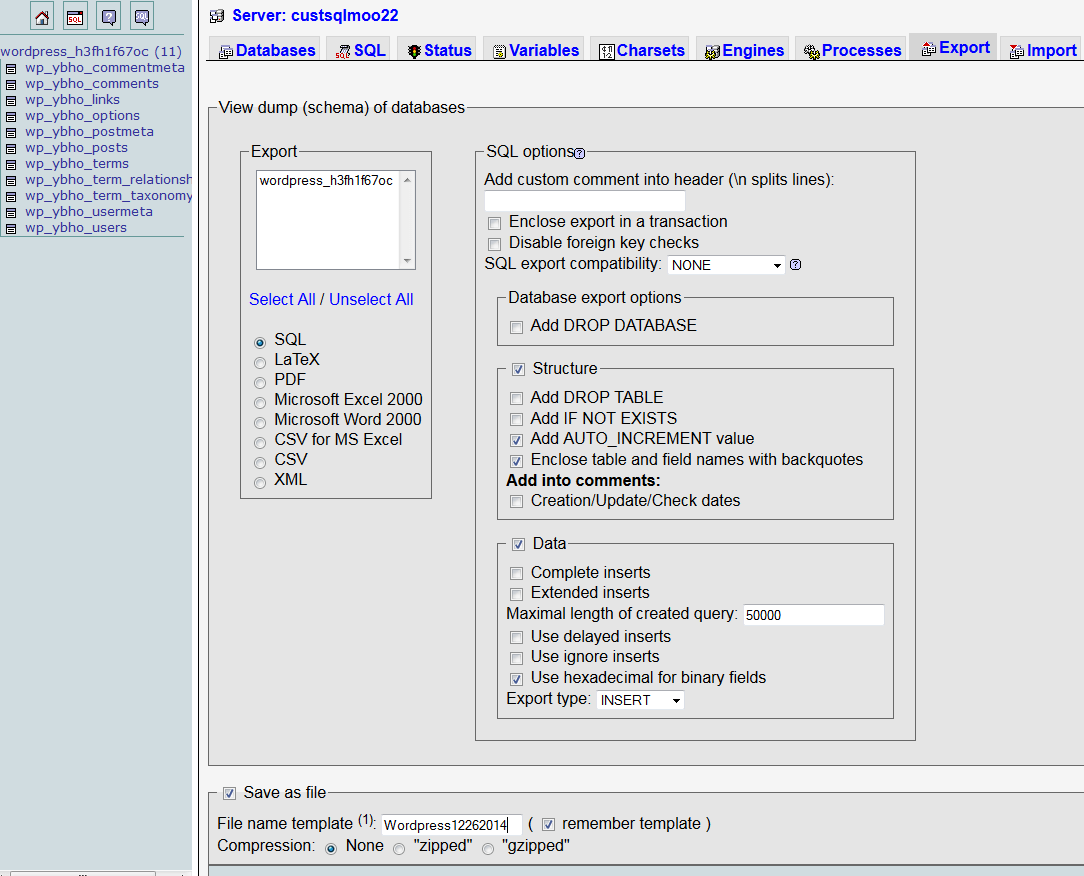Click the Home icon in sidebar
Viewport: 1084px width, 876px height.
pyautogui.click(x=42, y=17)
